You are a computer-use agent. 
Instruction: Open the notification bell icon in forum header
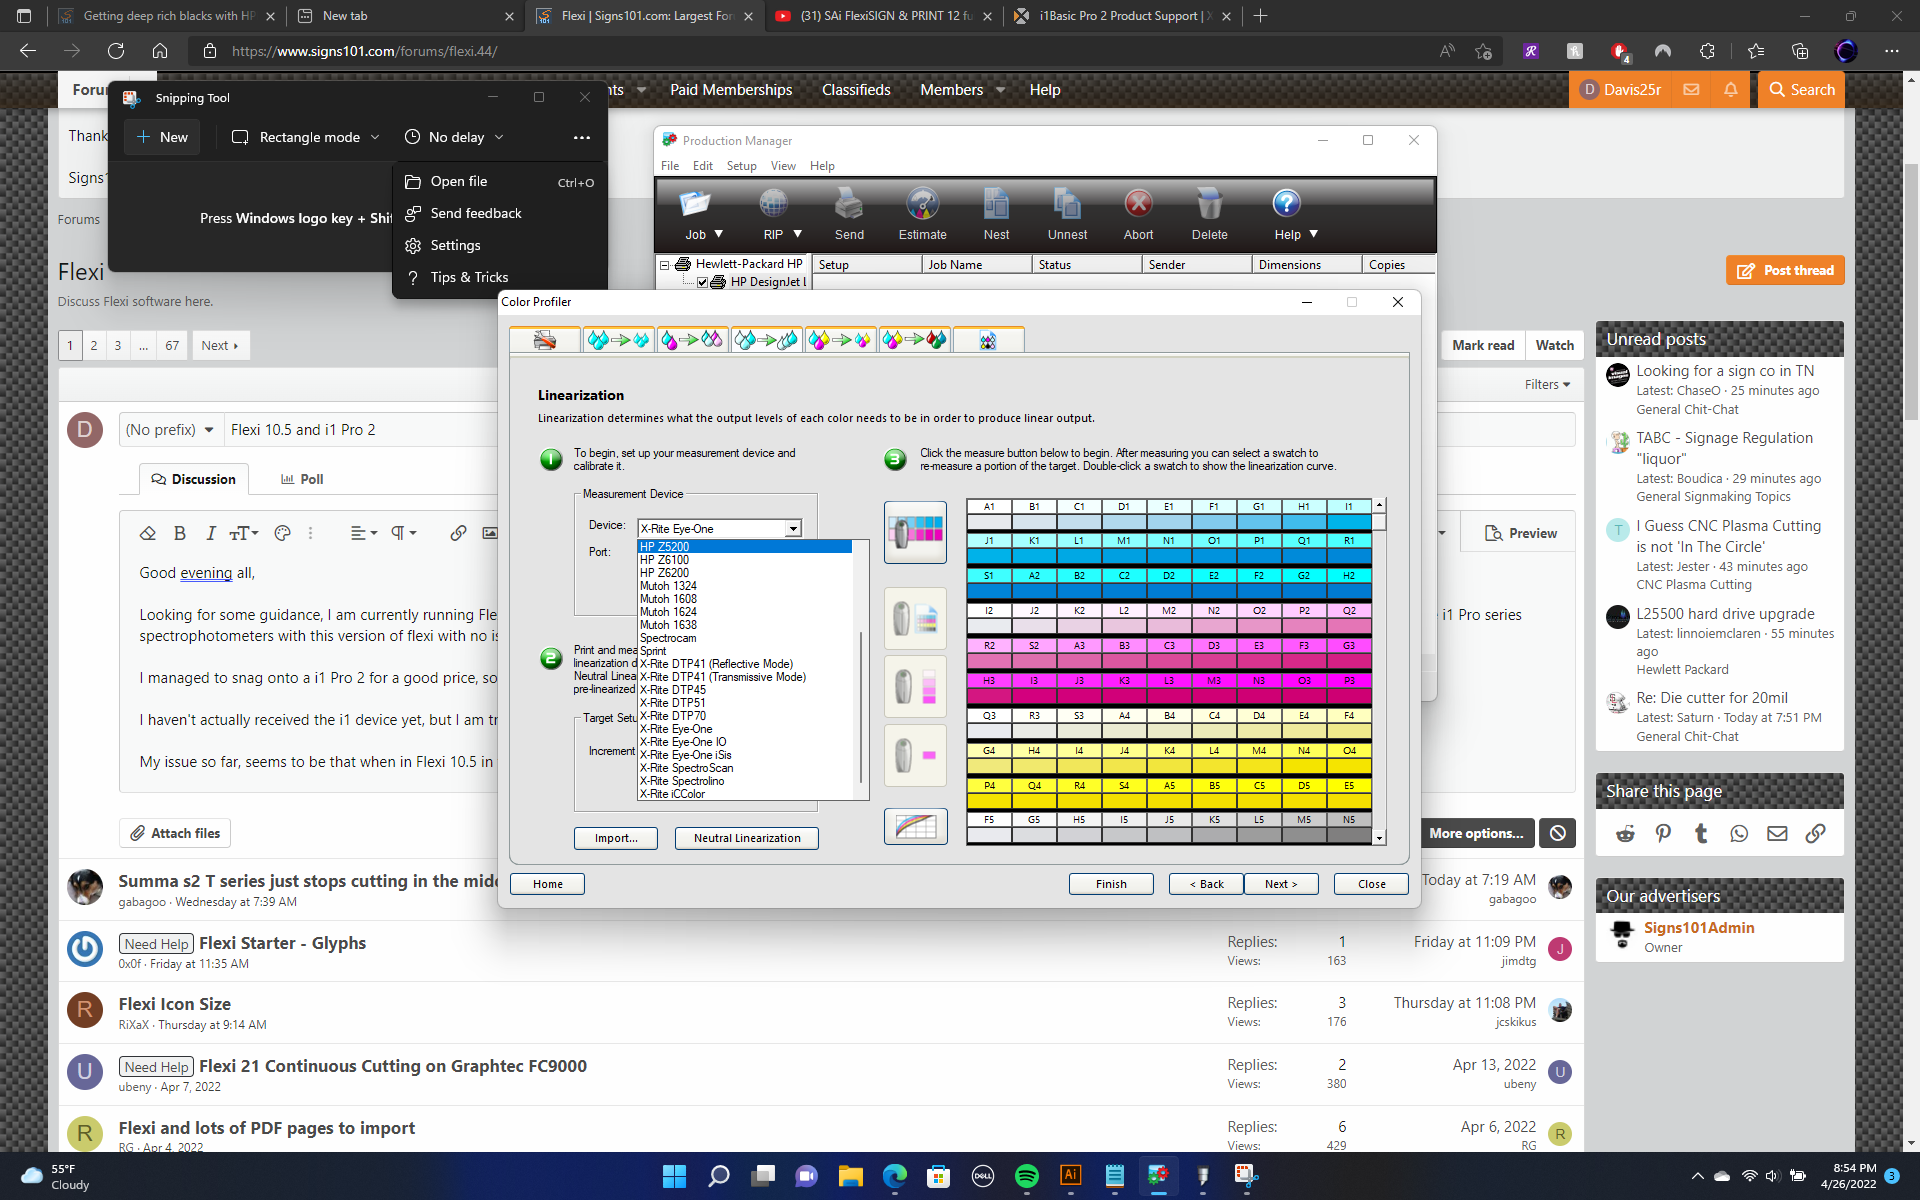click(1730, 90)
